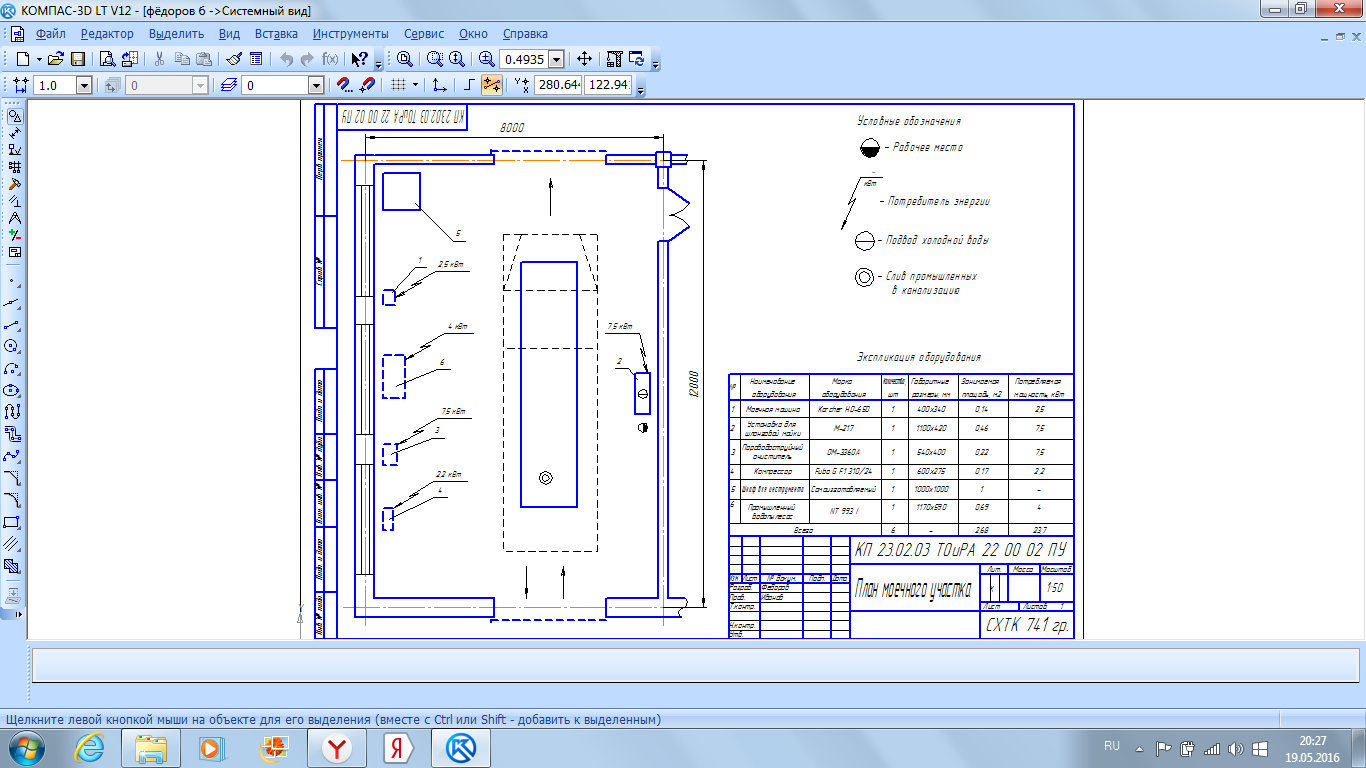
Task: Toggle orthogonal drawing mode
Action: click(469, 85)
